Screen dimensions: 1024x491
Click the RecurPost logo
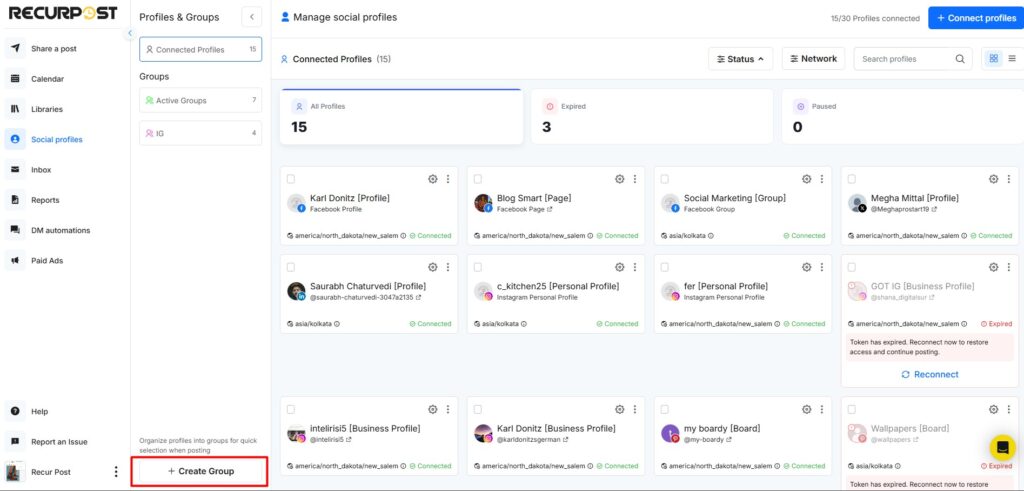click(63, 13)
